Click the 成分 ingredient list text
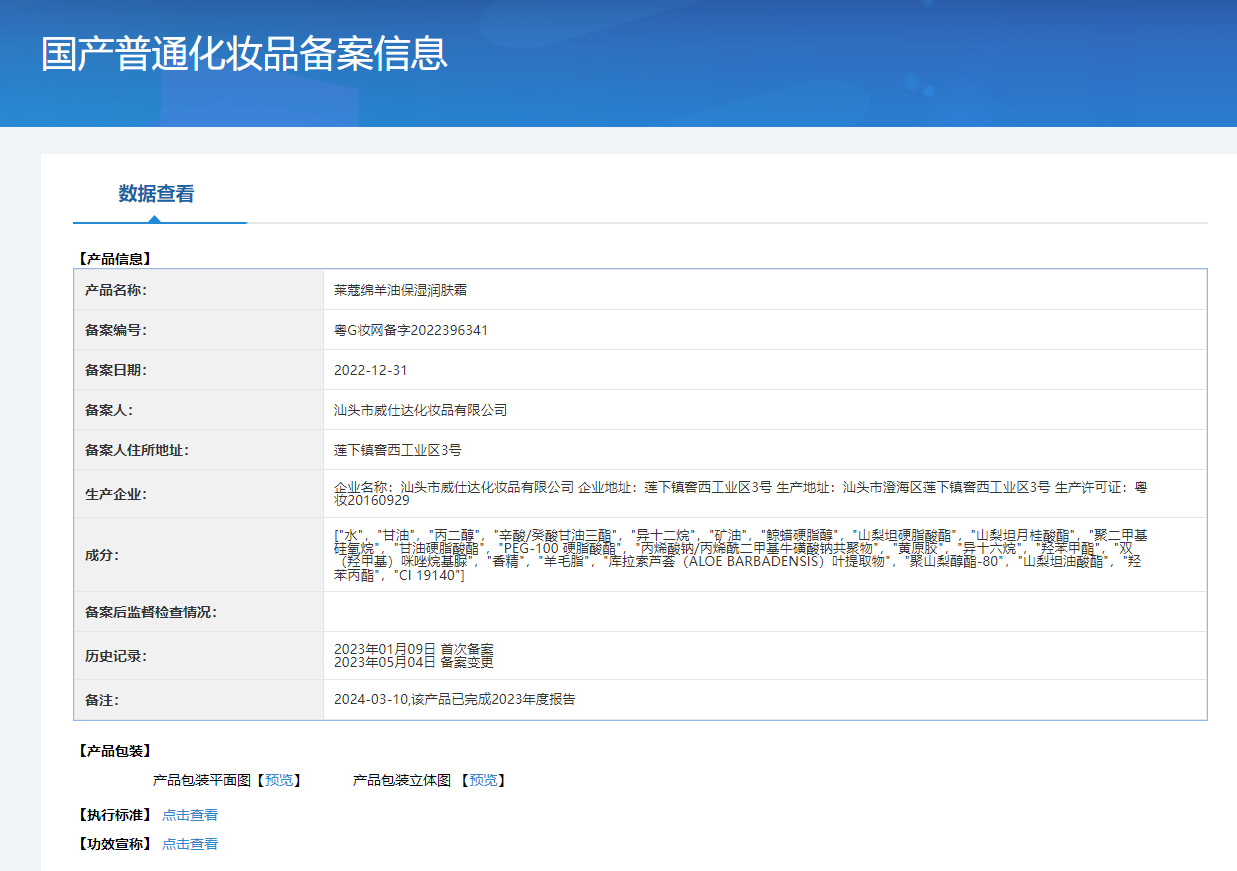Image resolution: width=1237 pixels, height=871 pixels. point(740,555)
